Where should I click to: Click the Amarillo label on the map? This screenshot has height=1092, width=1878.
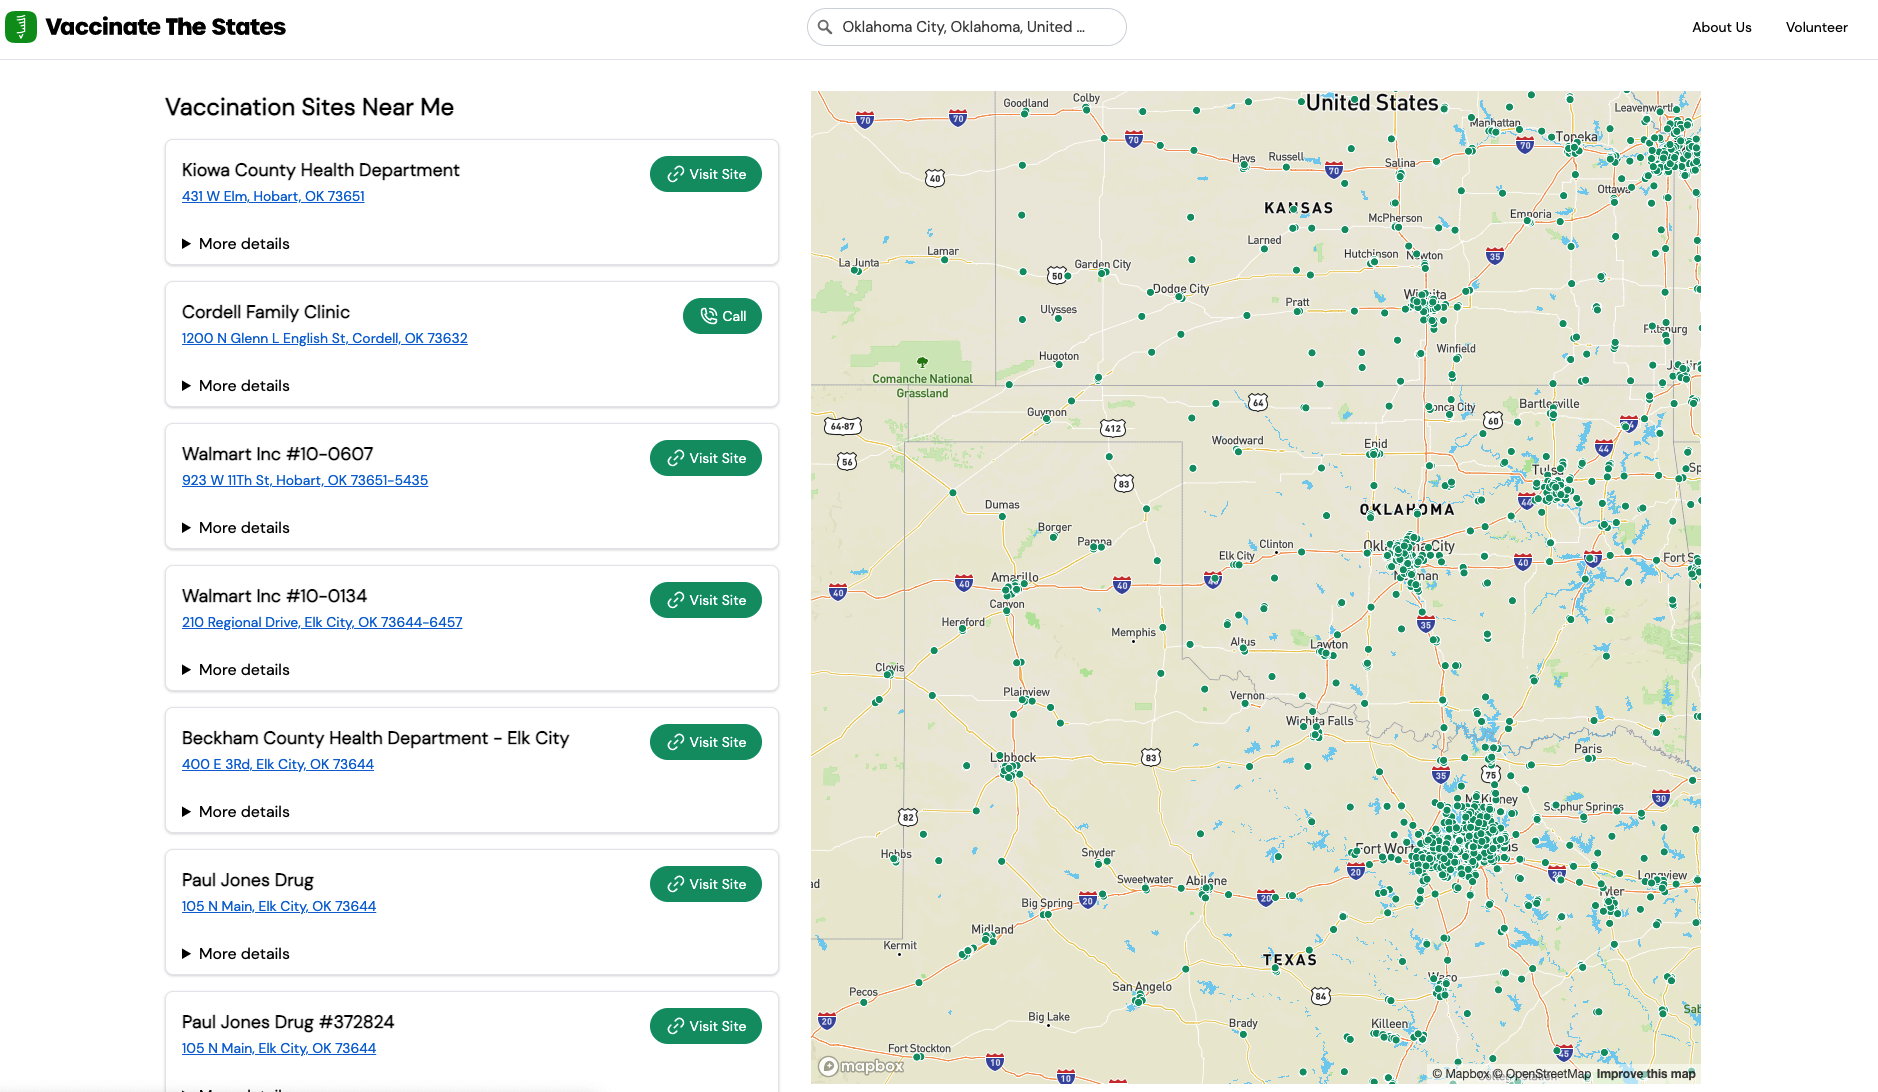pyautogui.click(x=1014, y=577)
